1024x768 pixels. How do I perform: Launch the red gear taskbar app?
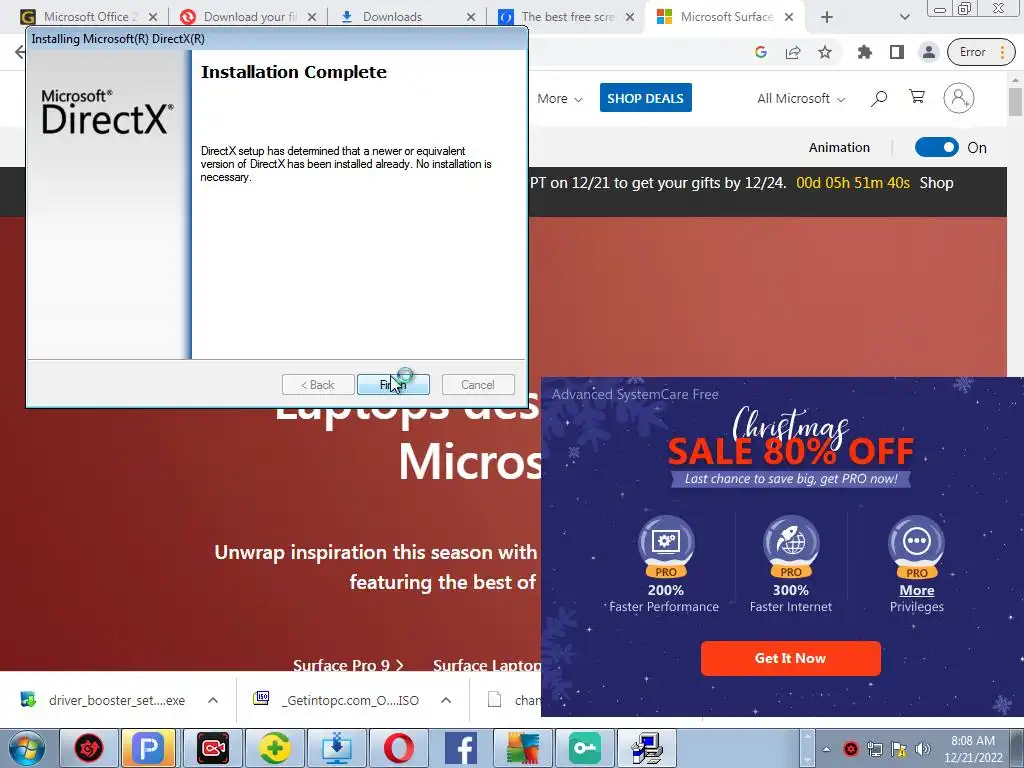pyautogui.click(x=89, y=748)
